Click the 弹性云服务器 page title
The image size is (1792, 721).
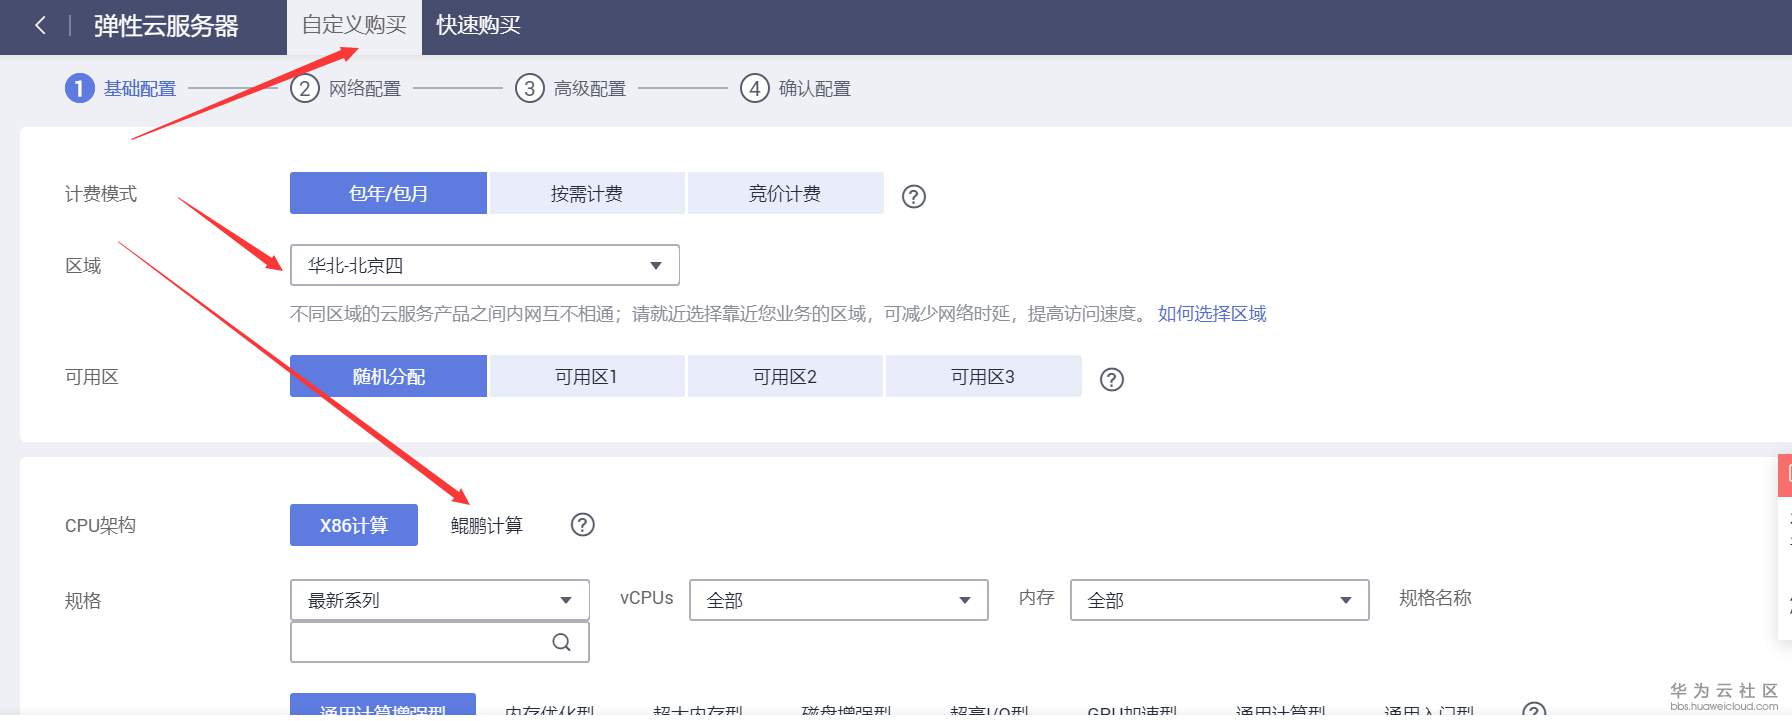(166, 26)
